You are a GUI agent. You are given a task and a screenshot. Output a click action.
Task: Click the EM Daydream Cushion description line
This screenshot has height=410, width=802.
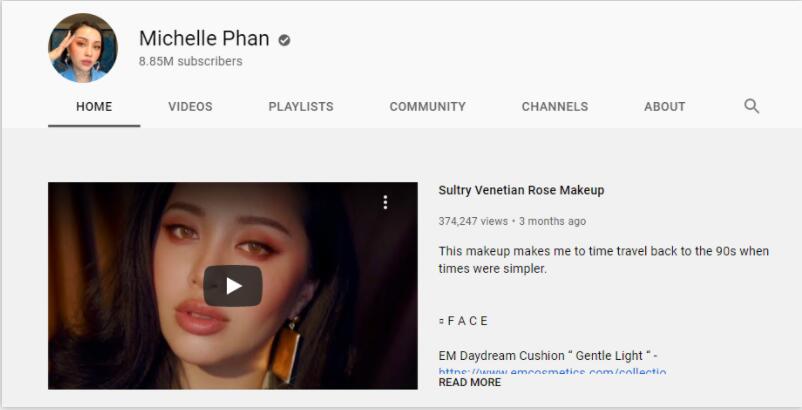[548, 355]
